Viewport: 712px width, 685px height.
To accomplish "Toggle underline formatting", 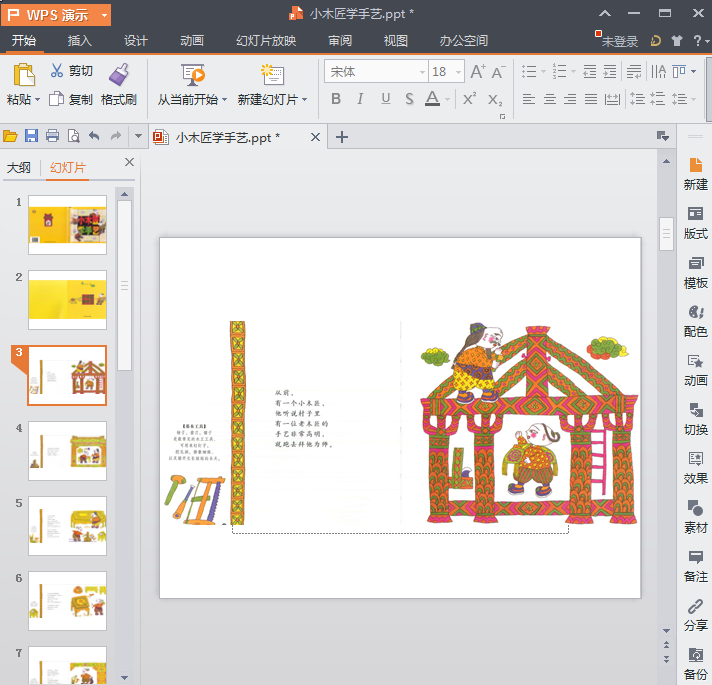I will 386,99.
